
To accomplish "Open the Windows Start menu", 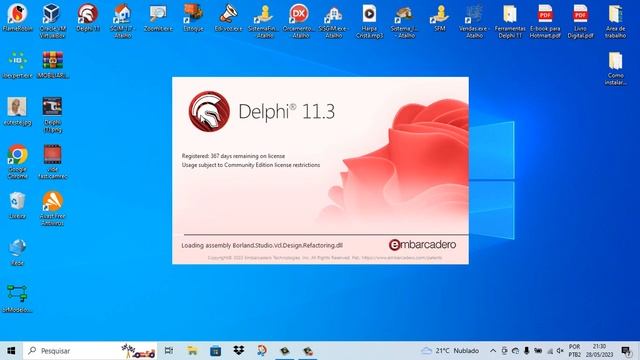I will click(x=11, y=351).
